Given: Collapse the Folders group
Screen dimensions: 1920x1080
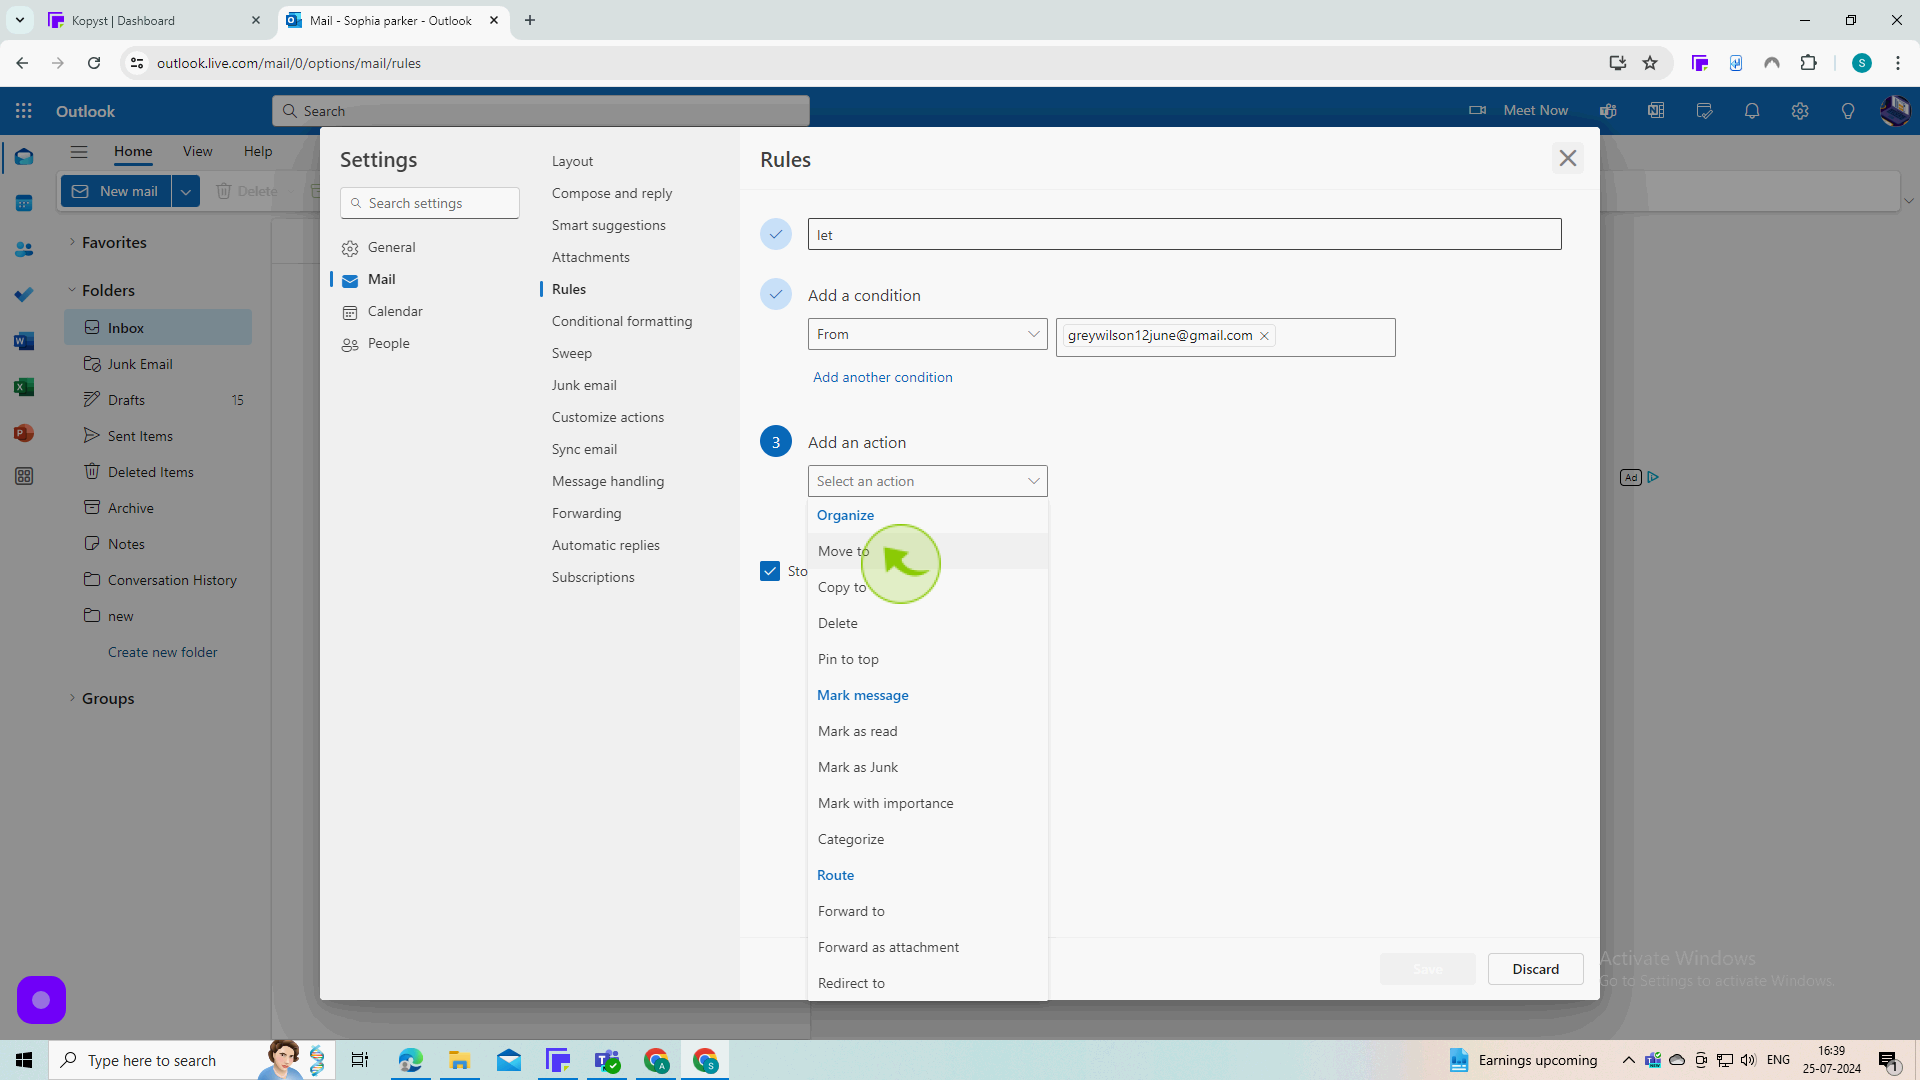Looking at the screenshot, I should pos(72,290).
